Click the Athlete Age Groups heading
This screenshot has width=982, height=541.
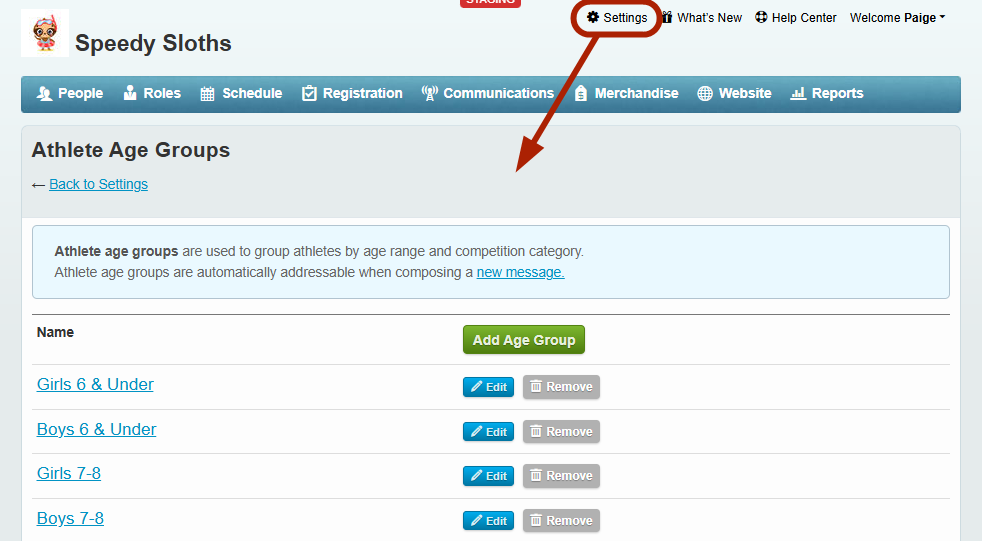131,150
